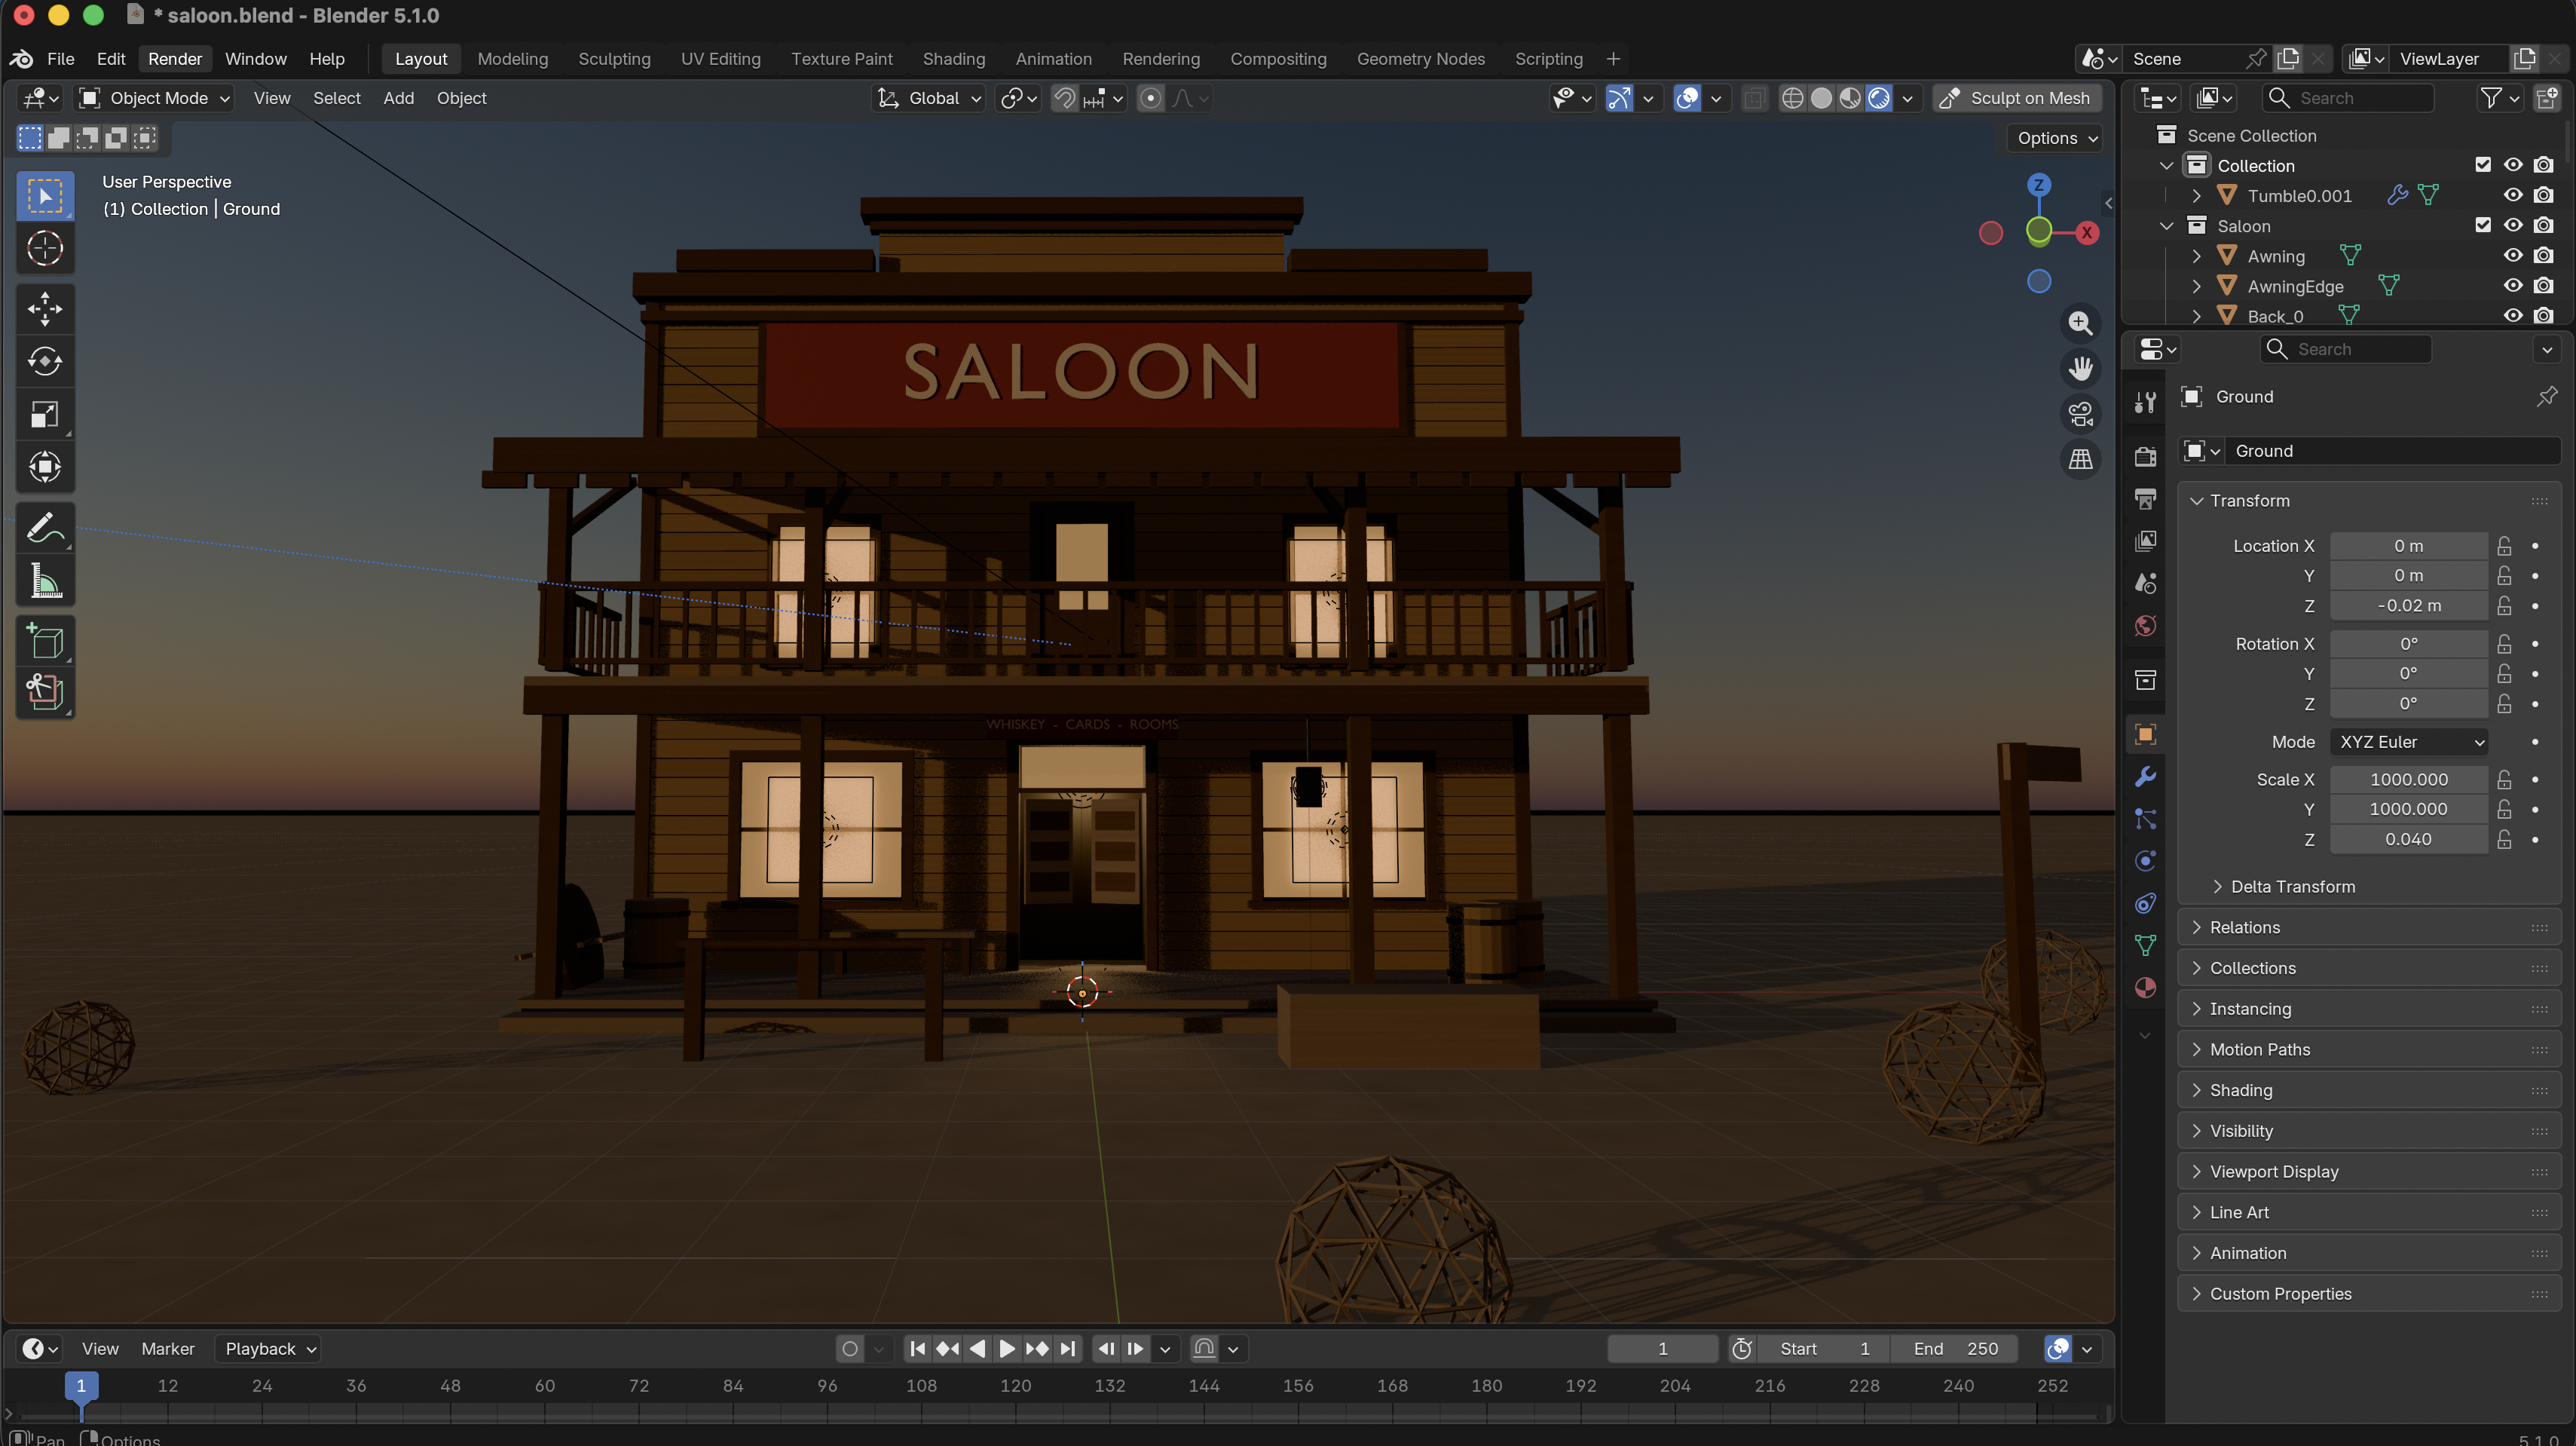This screenshot has width=2576, height=1446.
Task: Click the Scale Z value field
Action: pyautogui.click(x=2408, y=840)
